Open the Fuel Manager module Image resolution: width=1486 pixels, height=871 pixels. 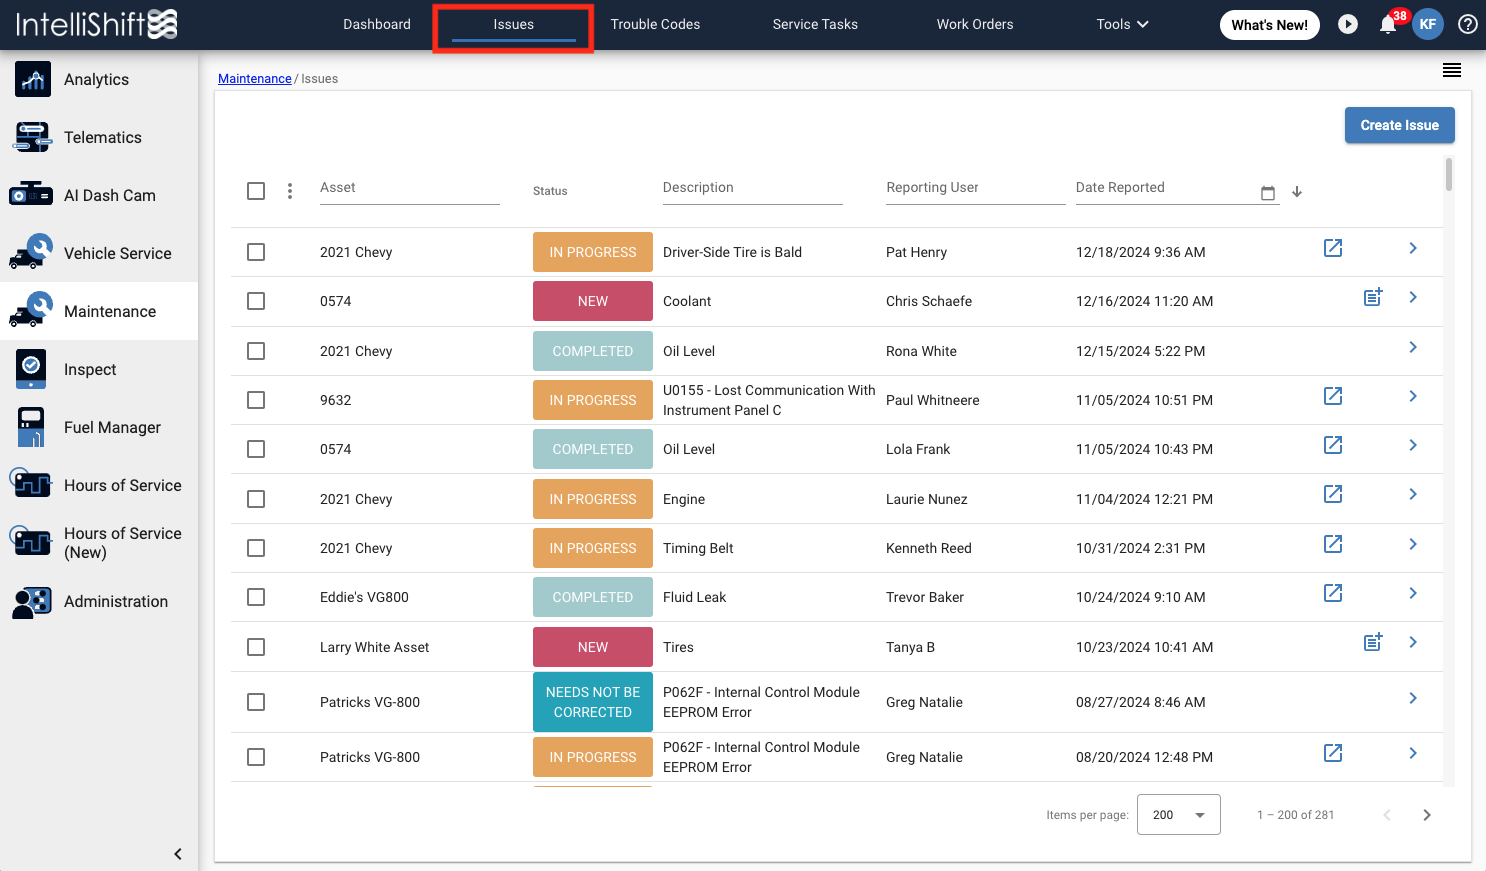coord(99,427)
